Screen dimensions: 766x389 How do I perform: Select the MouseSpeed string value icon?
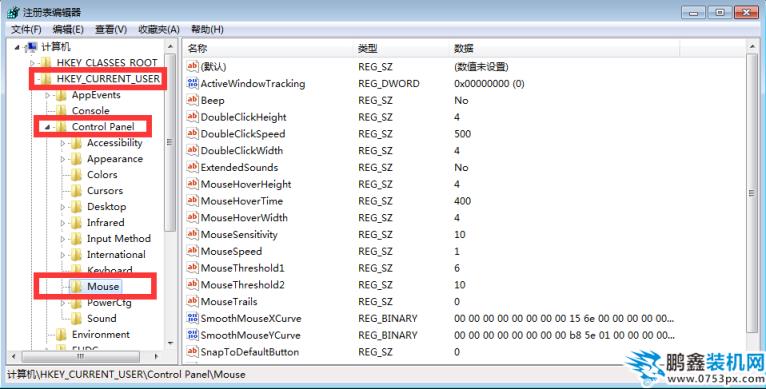point(192,251)
